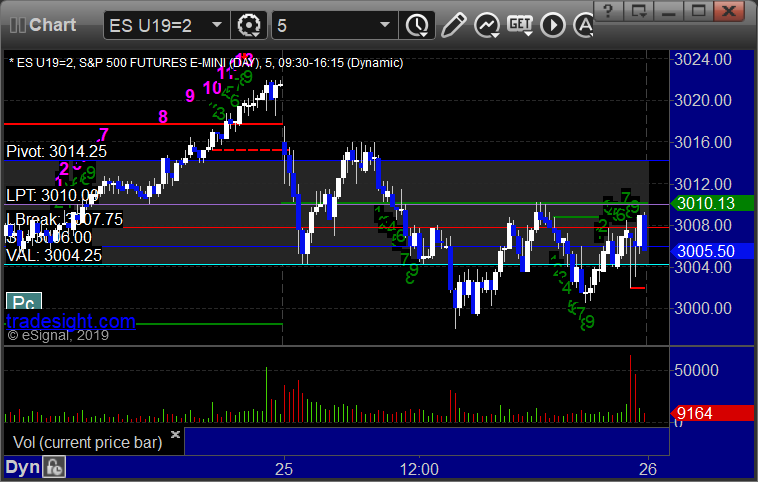The width and height of the screenshot is (758, 482).
Task: Open the tradesight.com link
Action: click(x=71, y=321)
